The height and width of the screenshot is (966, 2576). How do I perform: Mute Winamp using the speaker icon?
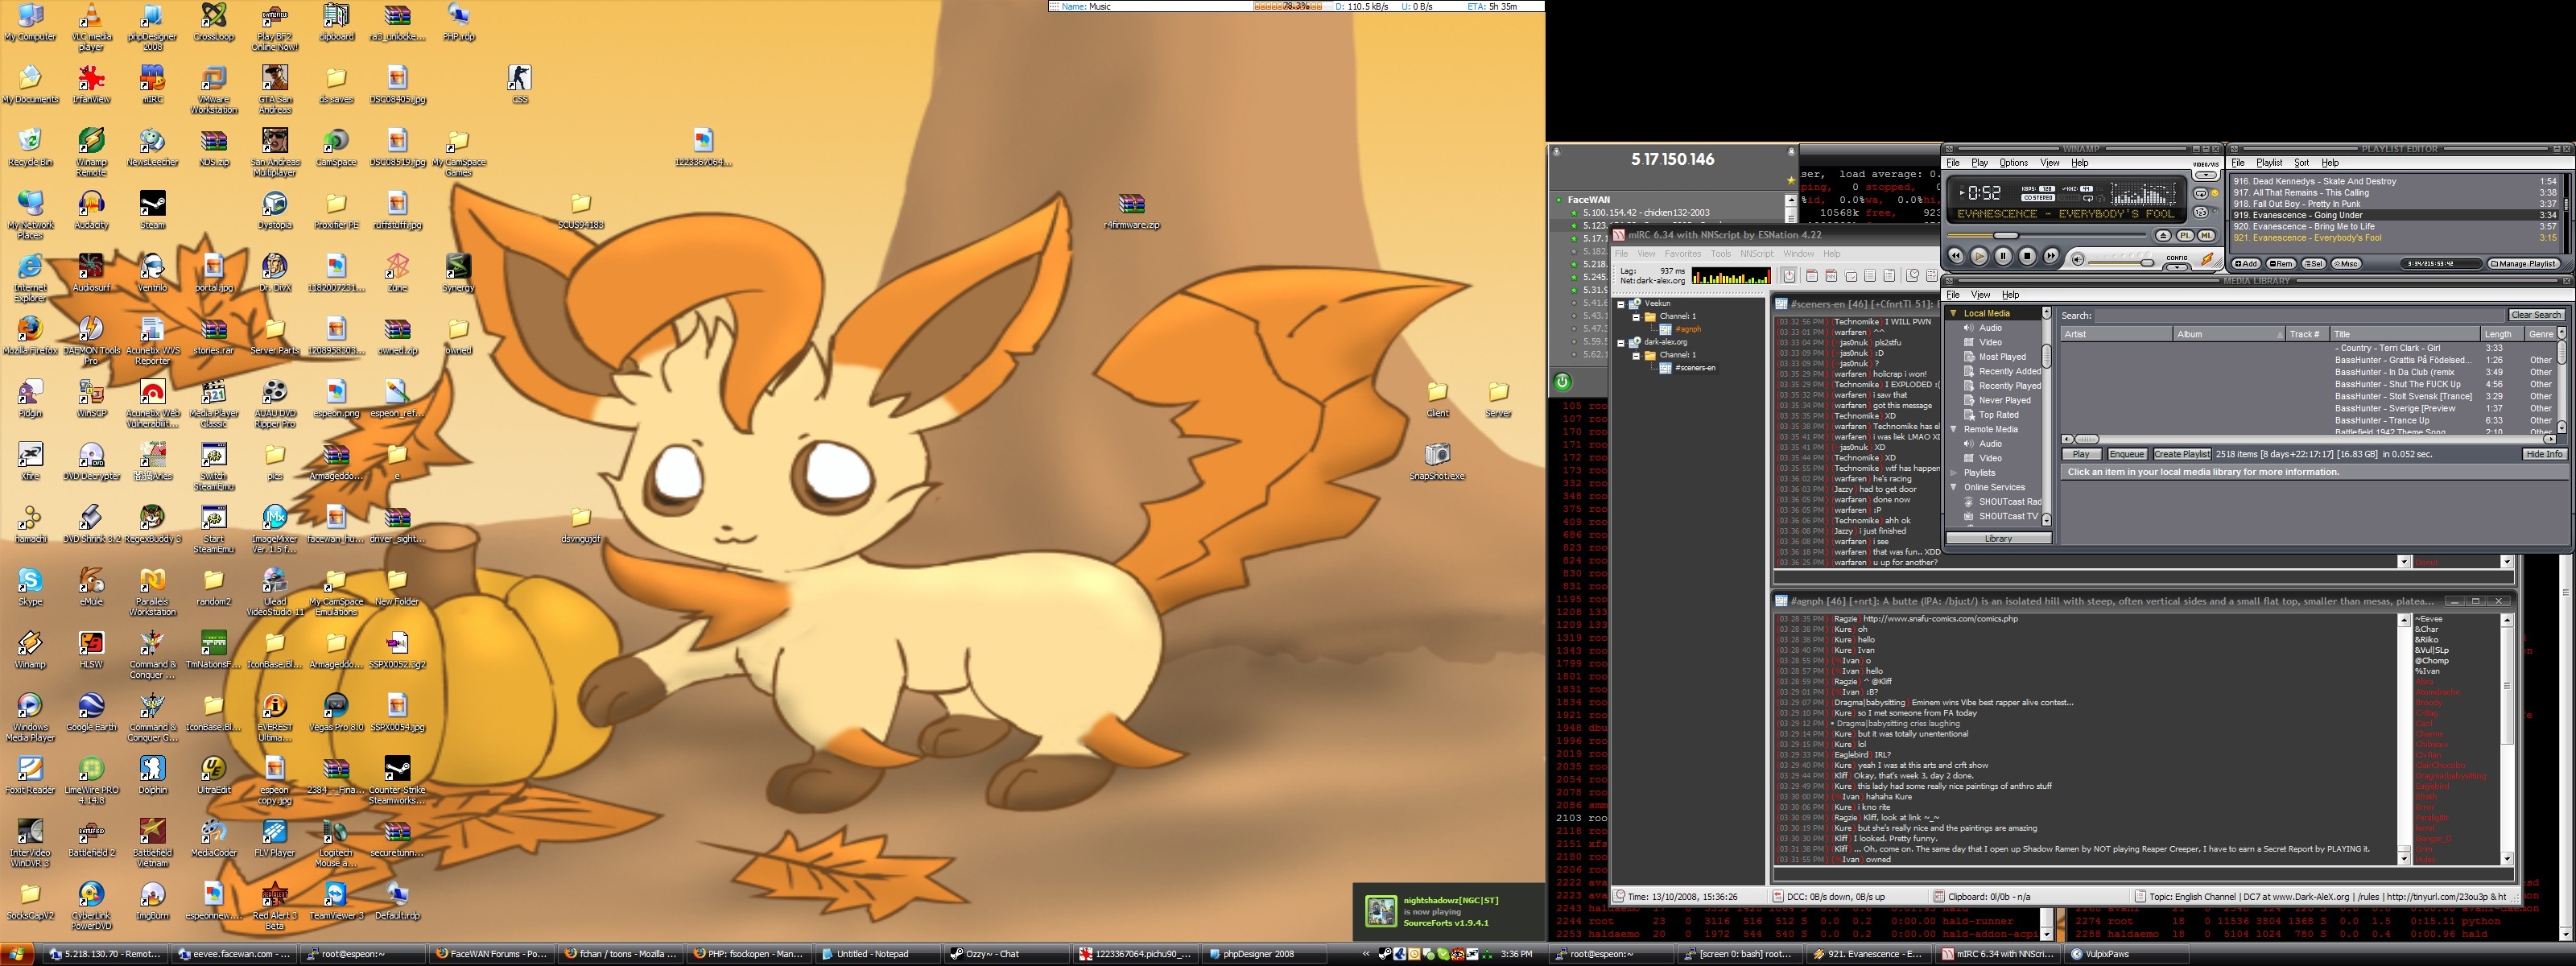click(x=2078, y=260)
